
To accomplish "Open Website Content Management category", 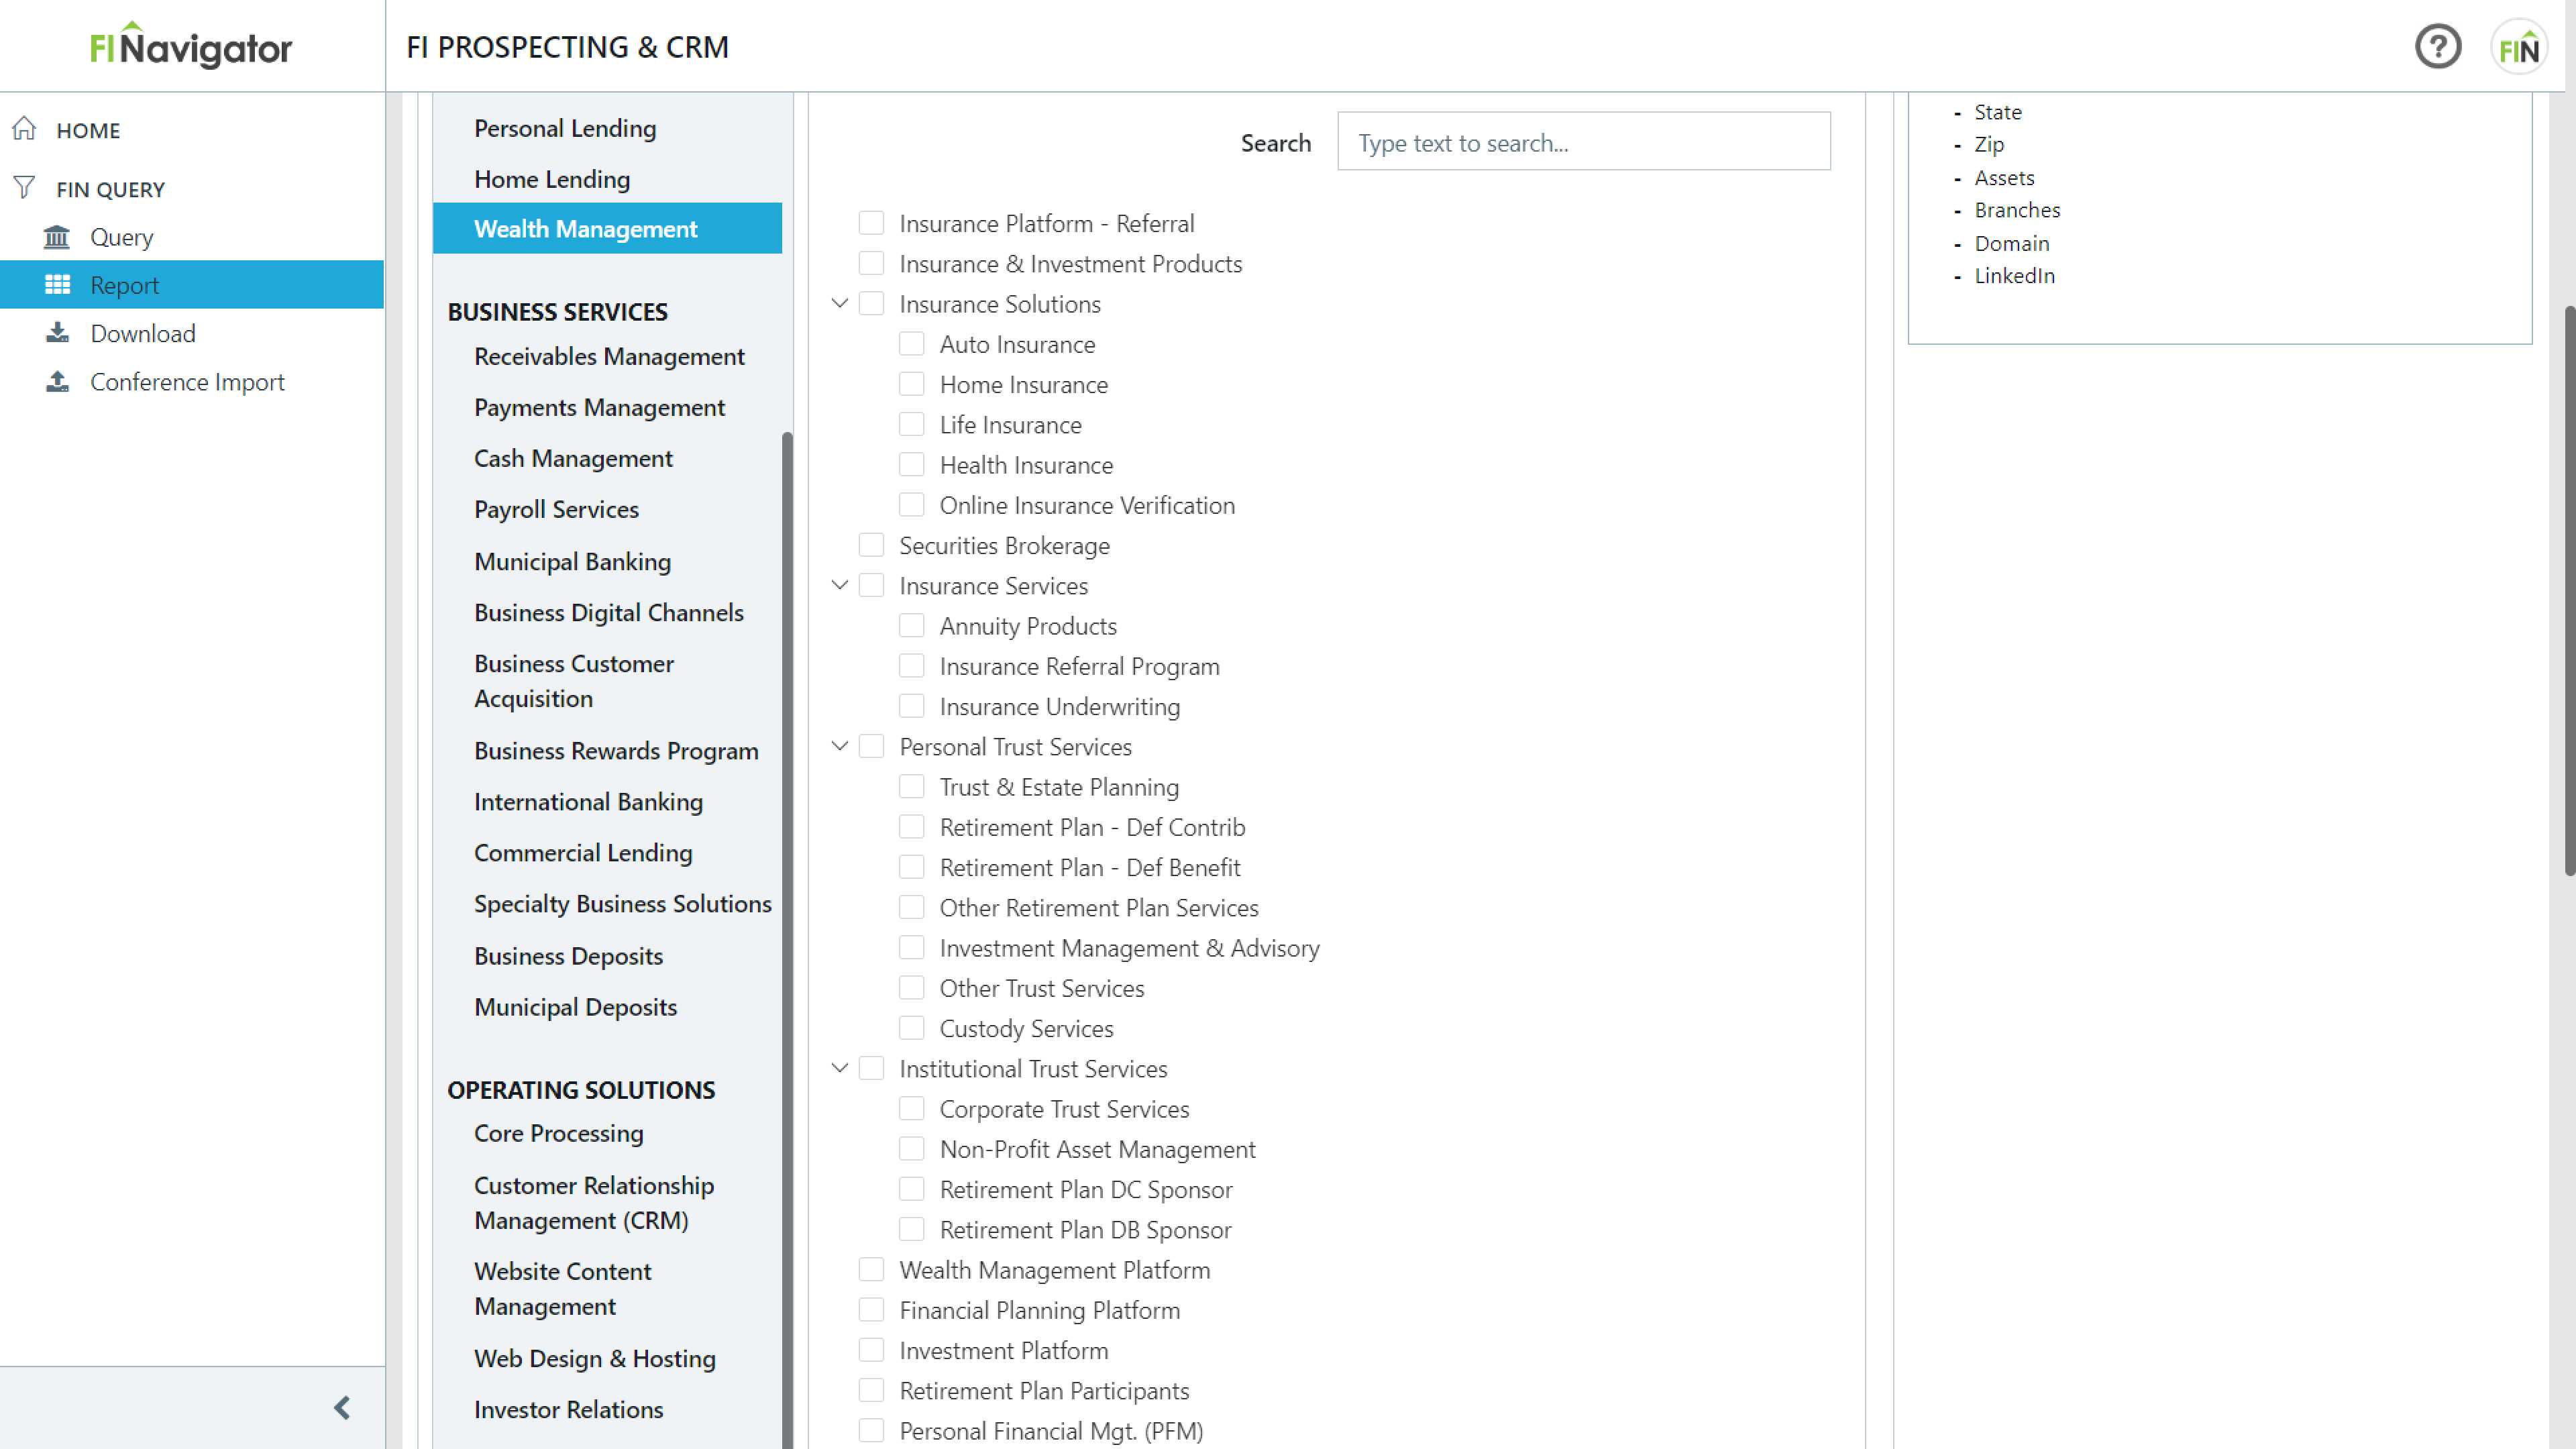I will tap(563, 1288).
